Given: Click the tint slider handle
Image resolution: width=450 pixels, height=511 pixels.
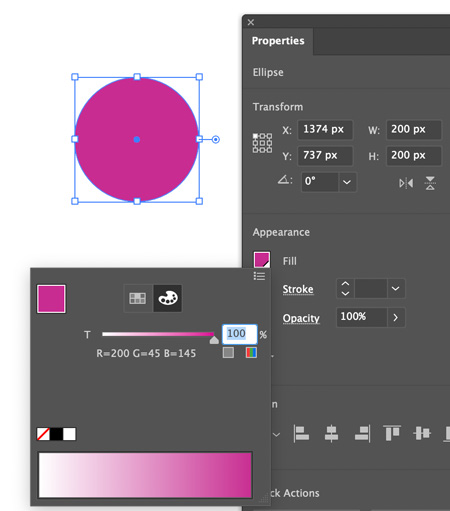Looking at the screenshot, I should click(x=214, y=340).
